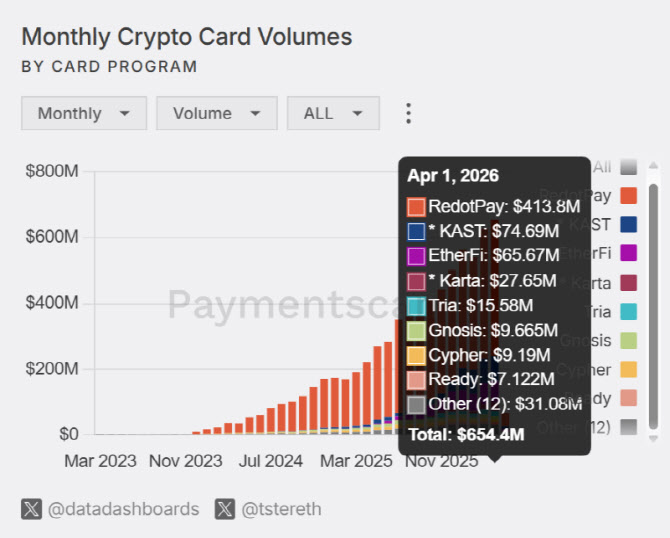Click the legend scrollbar up arrow
Viewport: 670px width, 538px height.
click(653, 165)
